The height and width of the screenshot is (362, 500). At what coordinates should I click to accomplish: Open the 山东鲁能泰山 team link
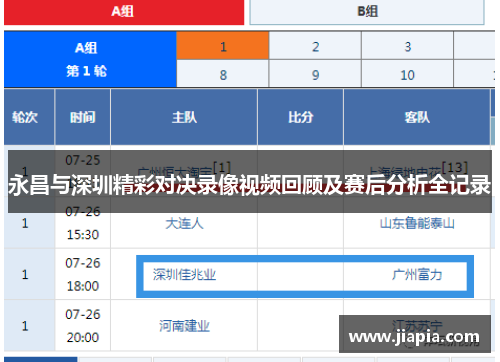pos(417,223)
